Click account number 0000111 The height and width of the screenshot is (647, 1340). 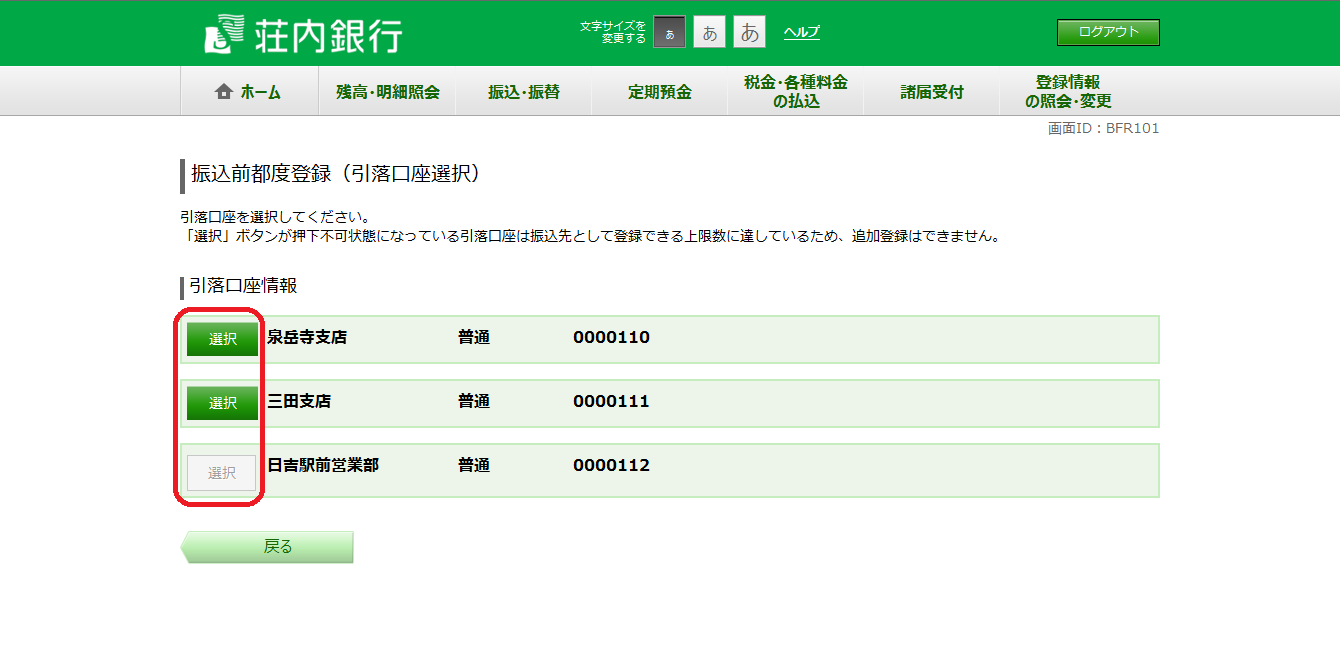[x=611, y=402]
